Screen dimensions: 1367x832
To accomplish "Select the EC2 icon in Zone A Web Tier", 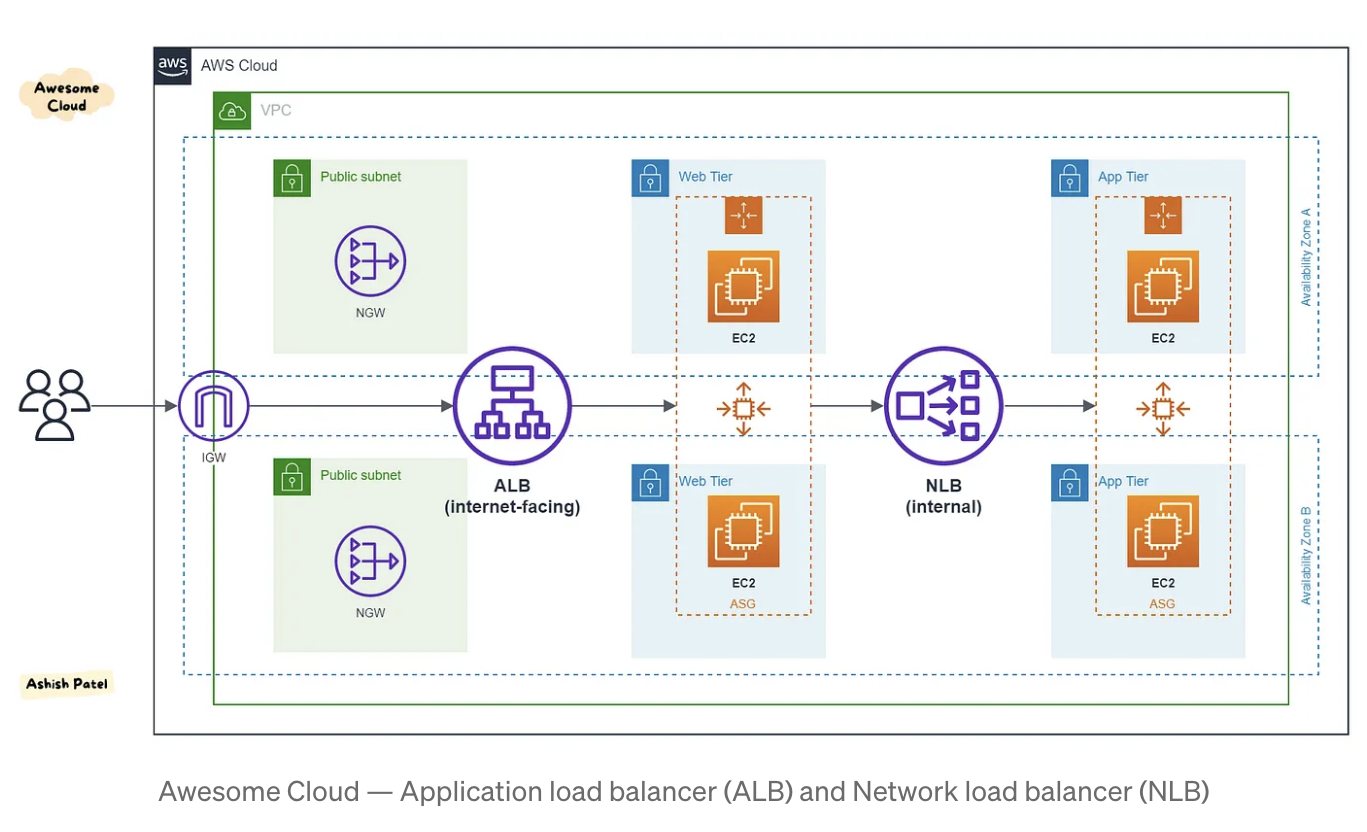I will tap(743, 286).
